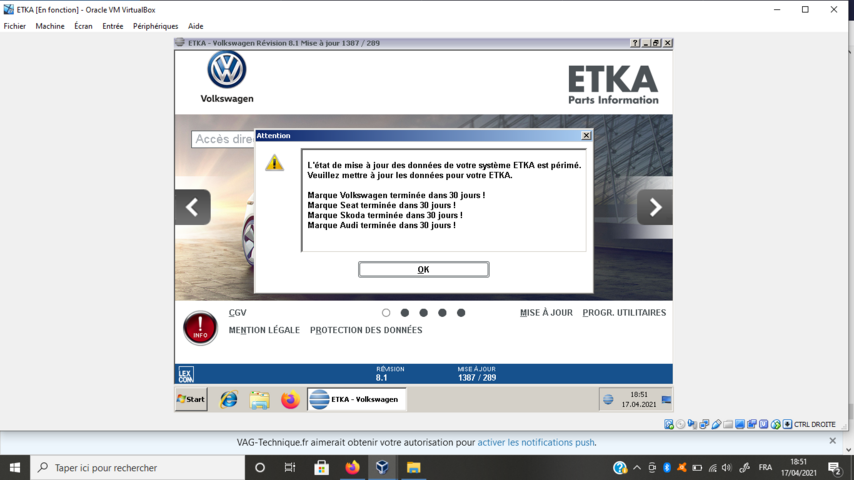Screen dimensions: 854x480
Task: Select the first carousel dot
Action: coord(386,313)
